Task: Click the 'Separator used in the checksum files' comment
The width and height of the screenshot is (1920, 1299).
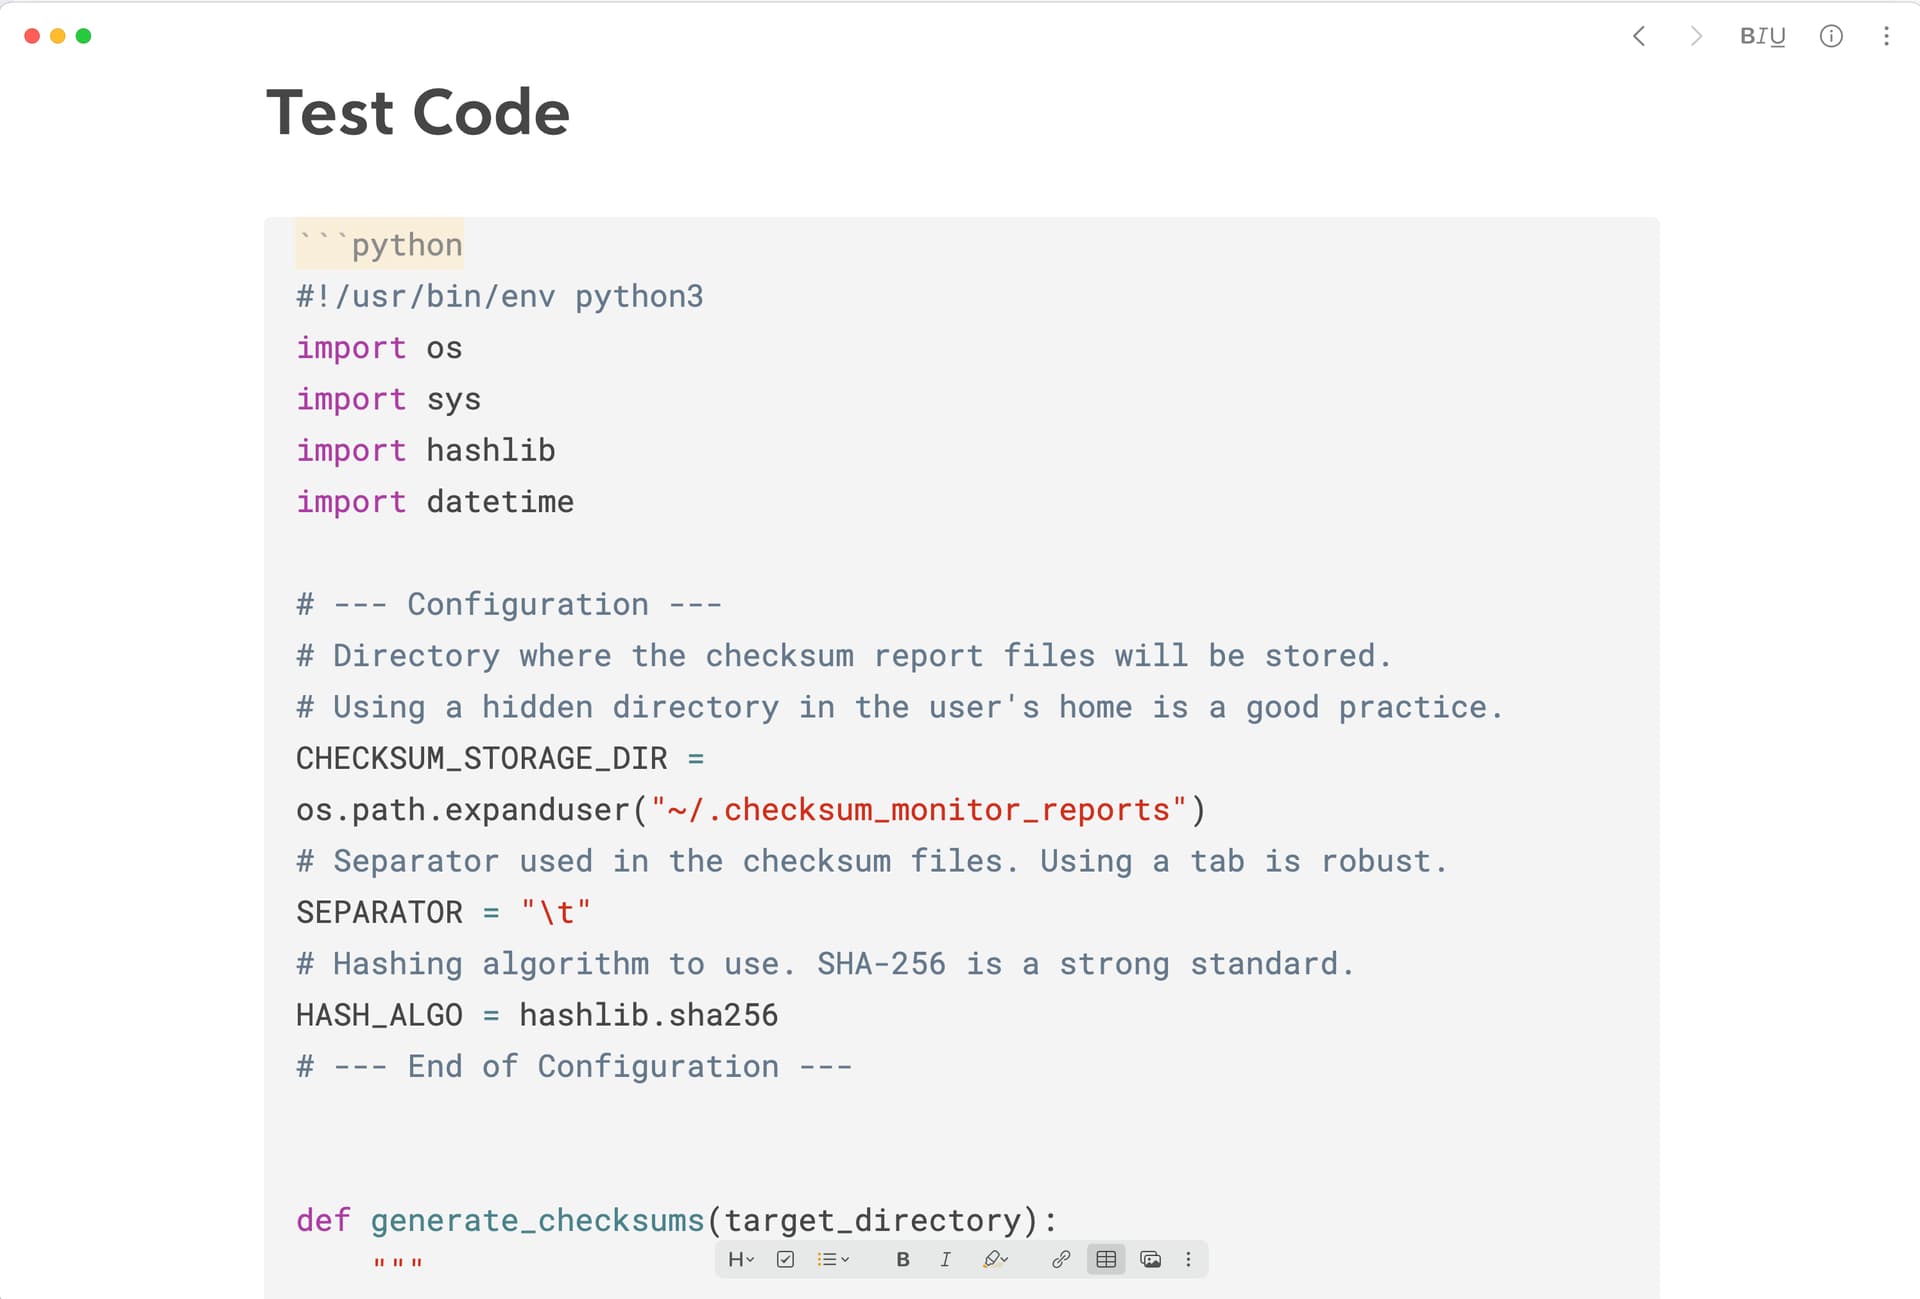Action: [x=871, y=861]
